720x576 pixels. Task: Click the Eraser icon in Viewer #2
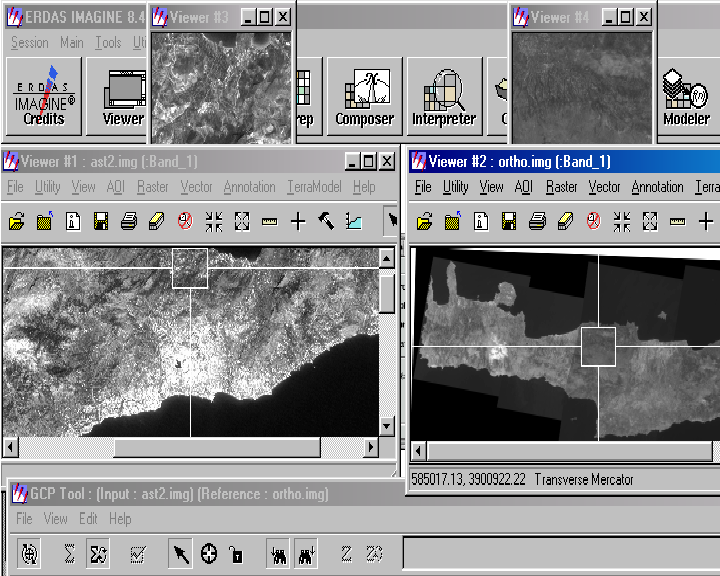pos(565,222)
